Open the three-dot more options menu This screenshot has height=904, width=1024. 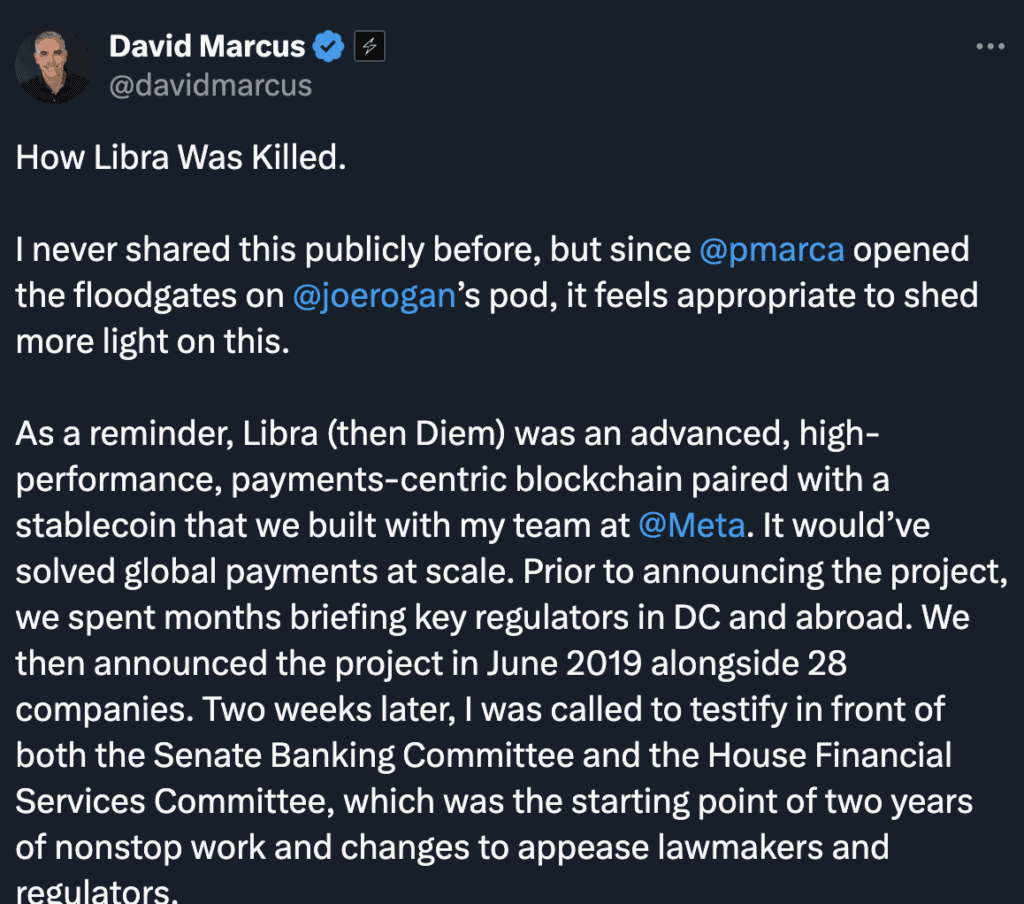(x=989, y=46)
